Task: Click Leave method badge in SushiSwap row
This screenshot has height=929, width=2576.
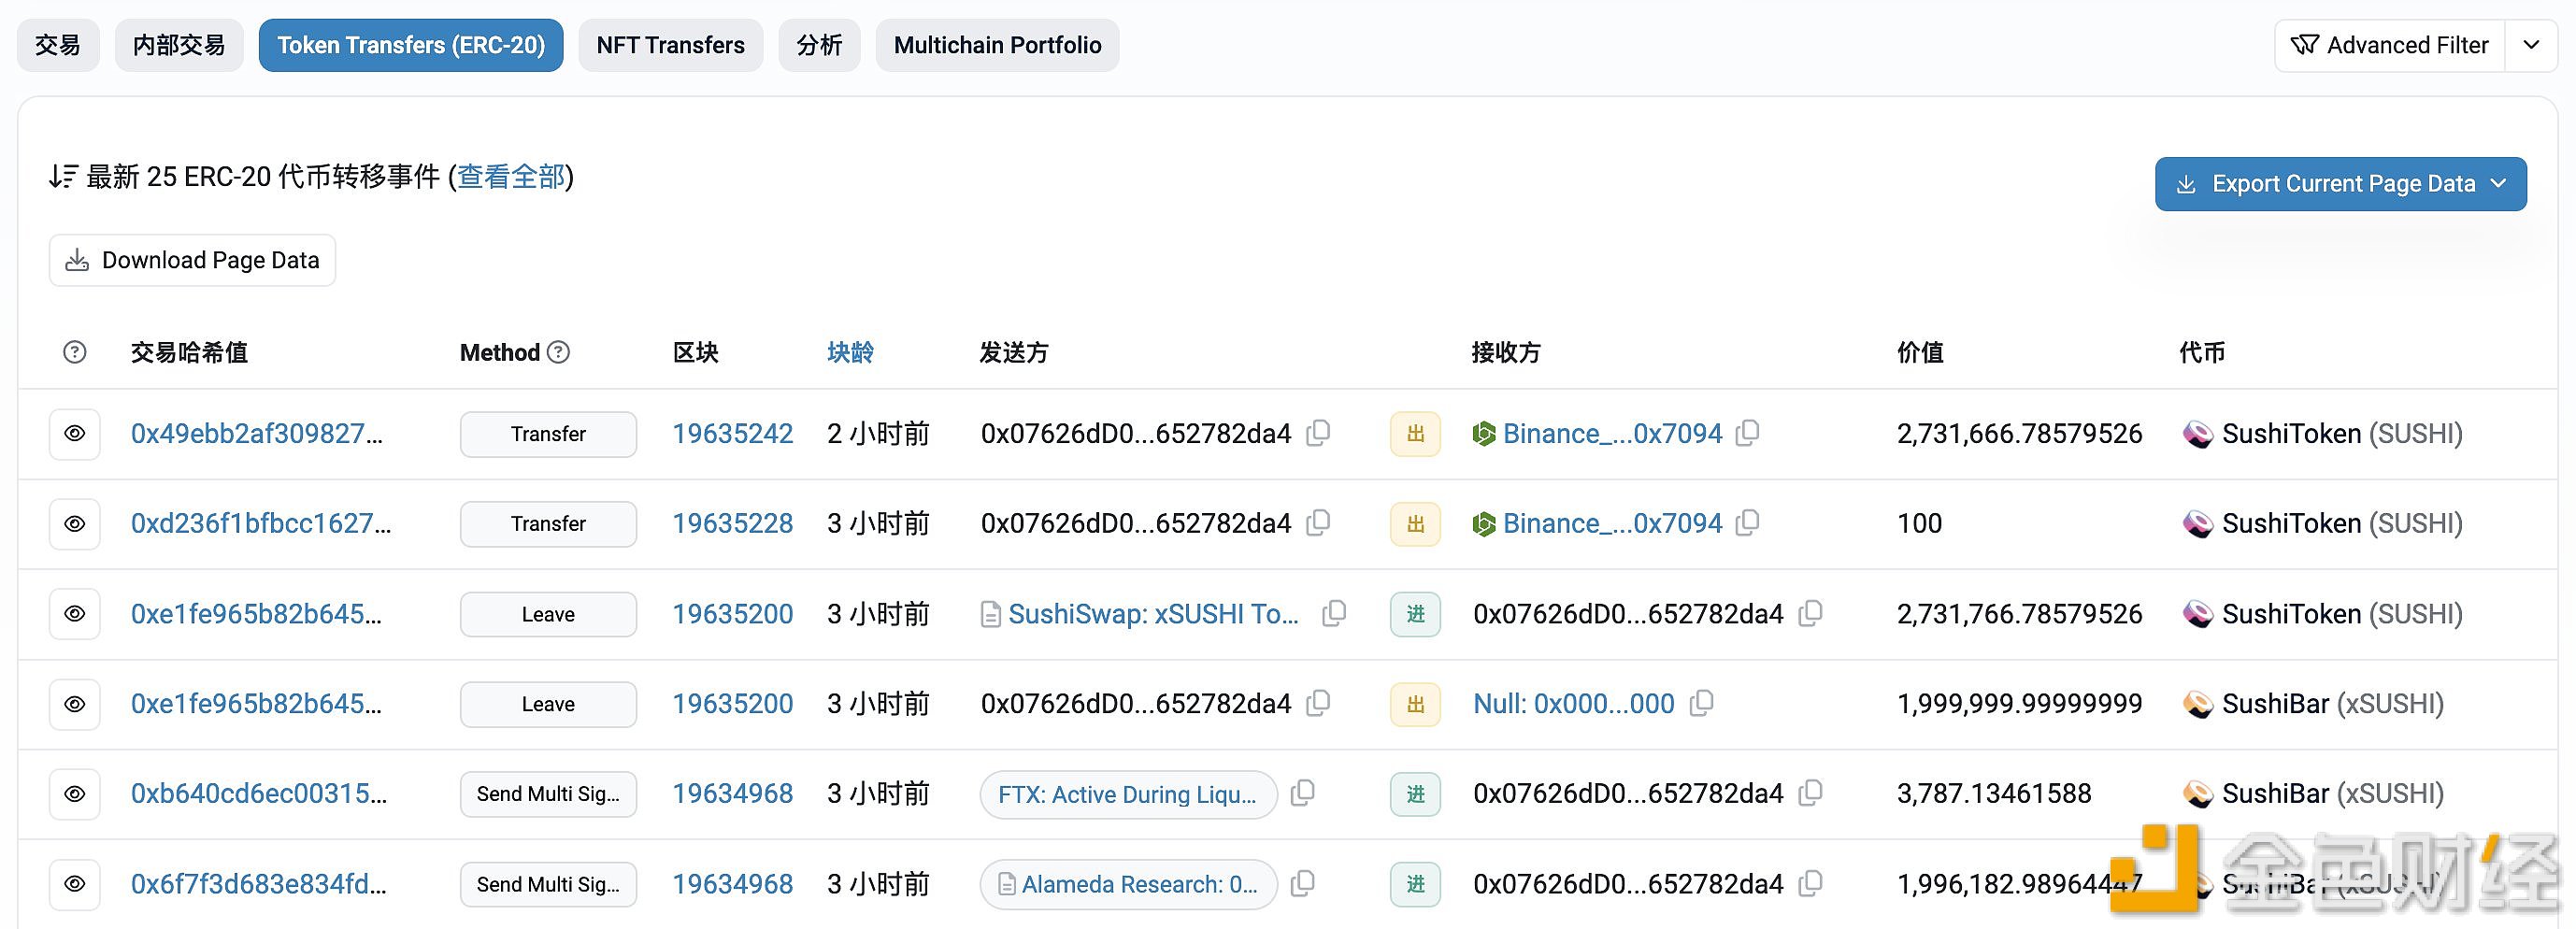Action: click(548, 614)
